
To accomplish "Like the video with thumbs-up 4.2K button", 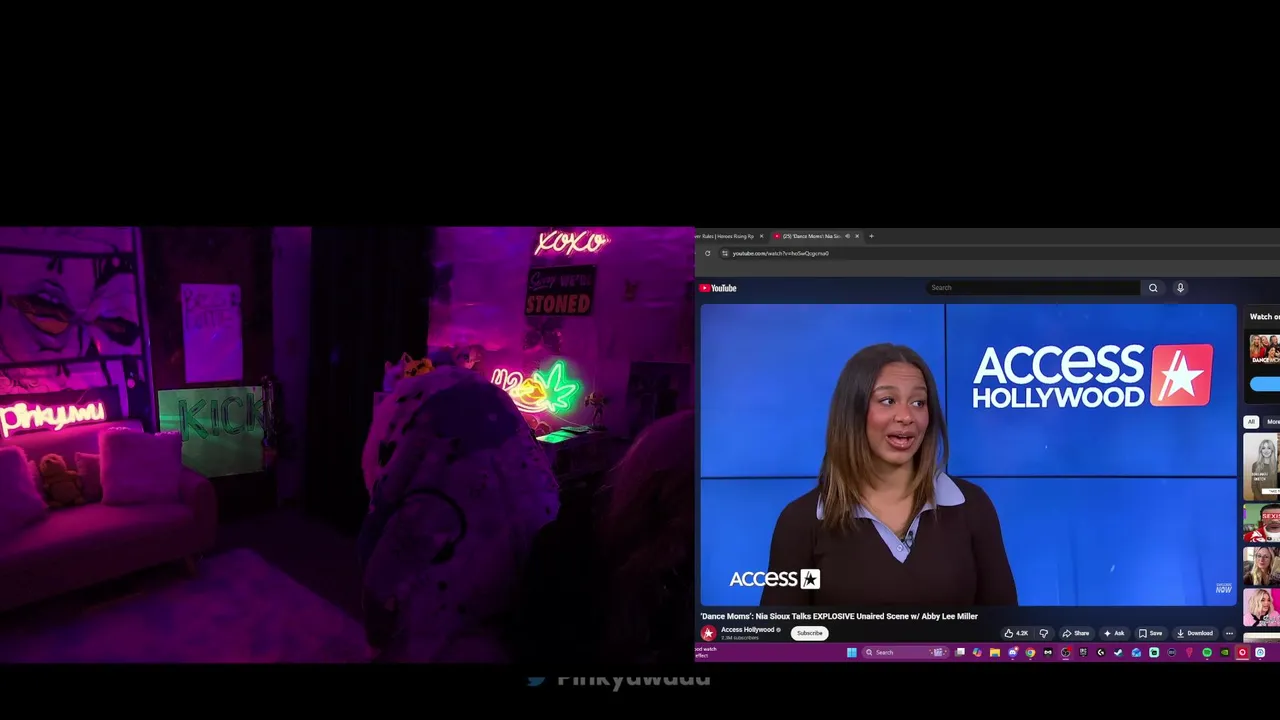I will click(1016, 633).
